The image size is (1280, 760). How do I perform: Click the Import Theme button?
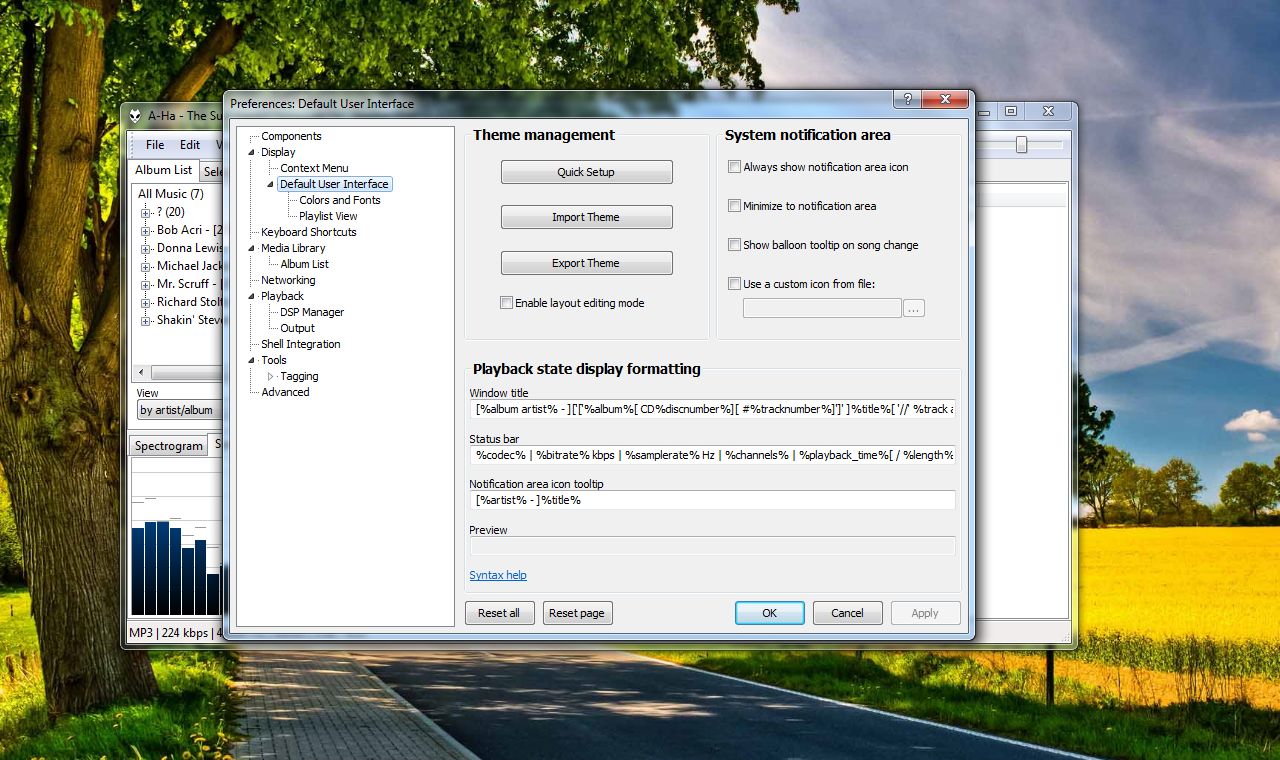click(586, 217)
